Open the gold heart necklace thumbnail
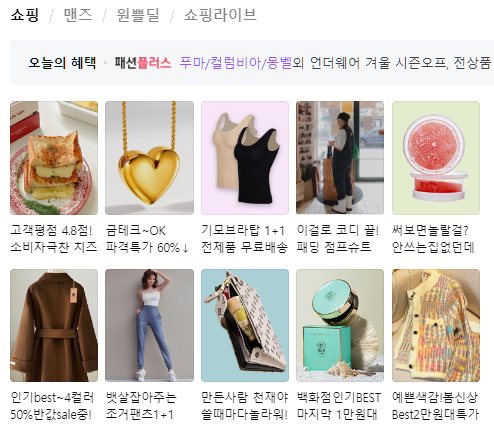The image size is (494, 430). (149, 158)
